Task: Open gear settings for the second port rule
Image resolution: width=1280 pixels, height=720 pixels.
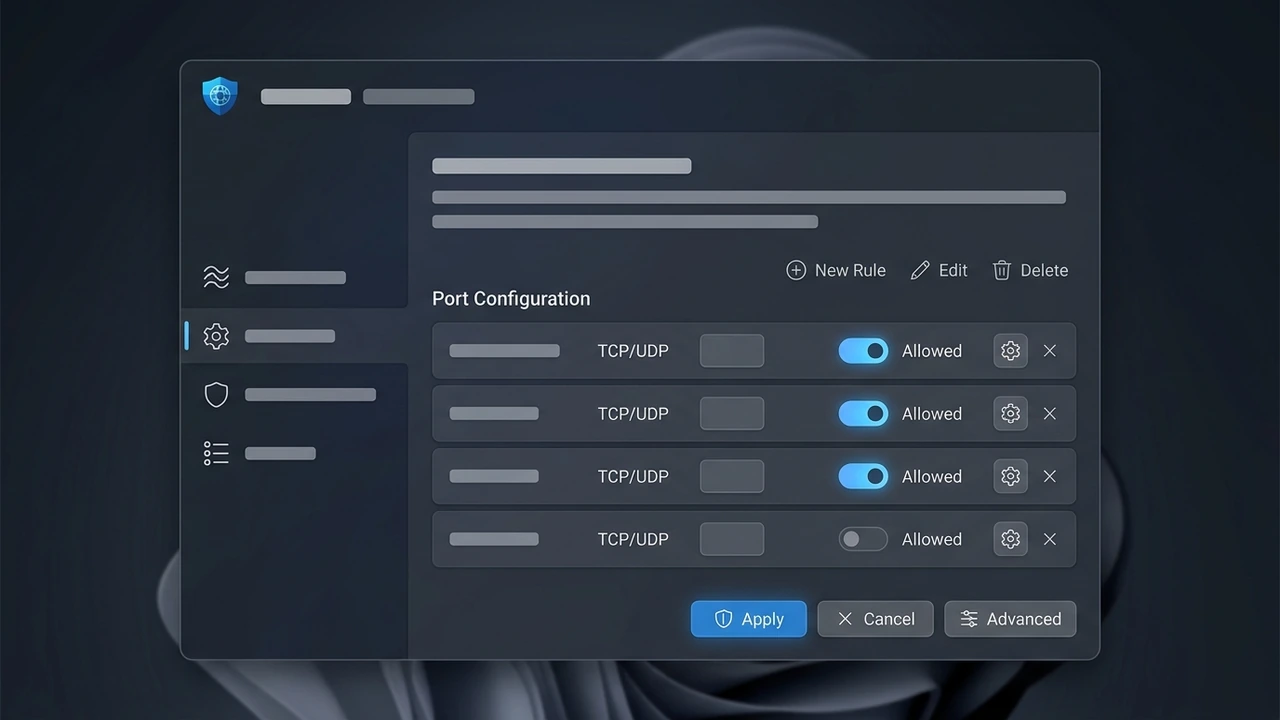Action: point(1010,414)
